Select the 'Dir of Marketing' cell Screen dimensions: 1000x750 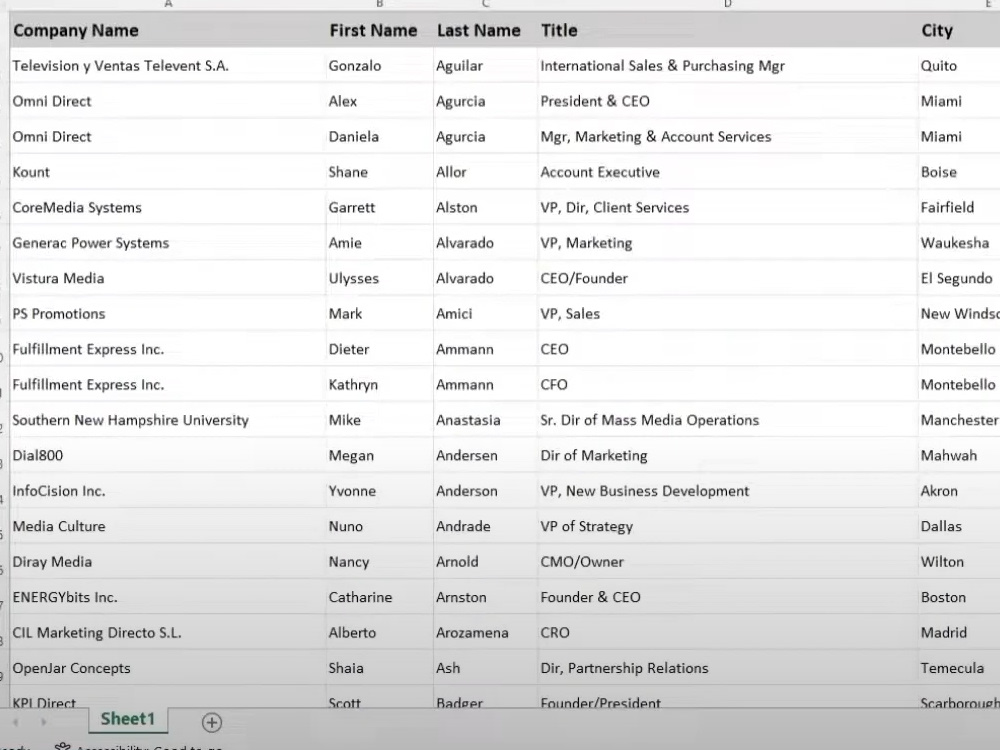[x=727, y=455]
